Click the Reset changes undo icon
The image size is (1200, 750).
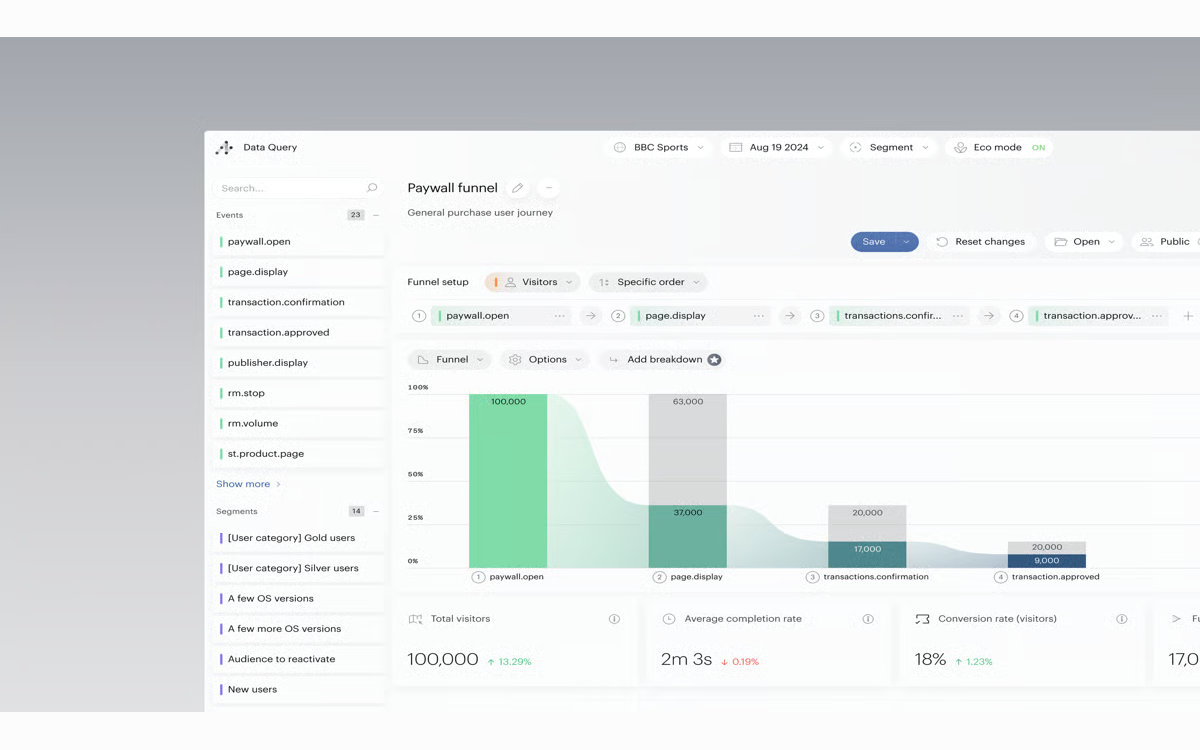click(x=942, y=242)
